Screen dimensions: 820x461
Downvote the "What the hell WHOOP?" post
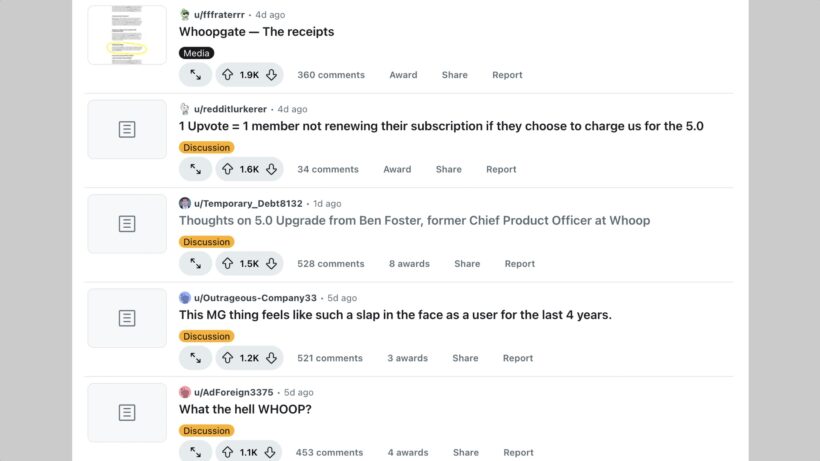271,452
